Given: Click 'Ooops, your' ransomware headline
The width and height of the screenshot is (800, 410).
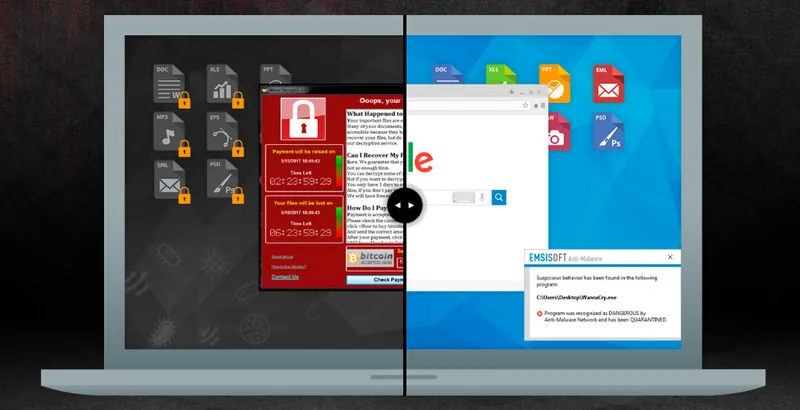Looking at the screenshot, I should pos(380,100).
